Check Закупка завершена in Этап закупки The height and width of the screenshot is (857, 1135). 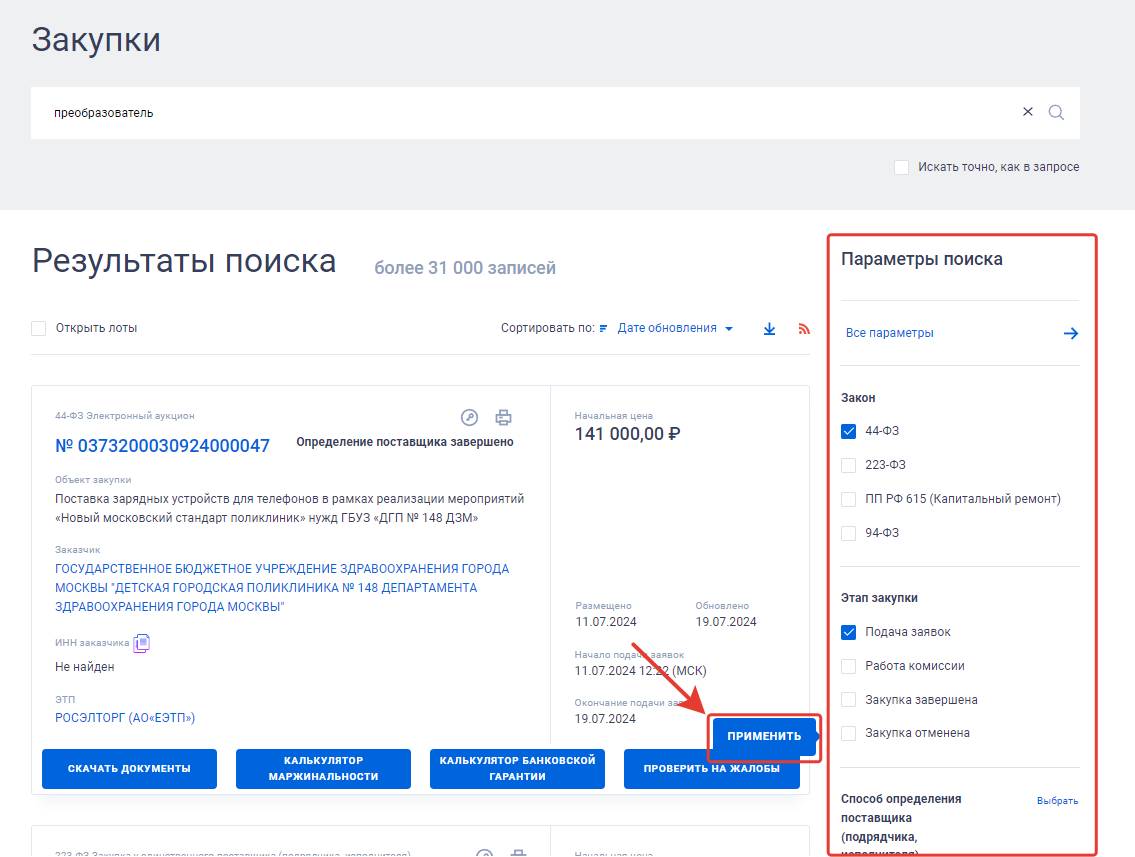pos(850,699)
